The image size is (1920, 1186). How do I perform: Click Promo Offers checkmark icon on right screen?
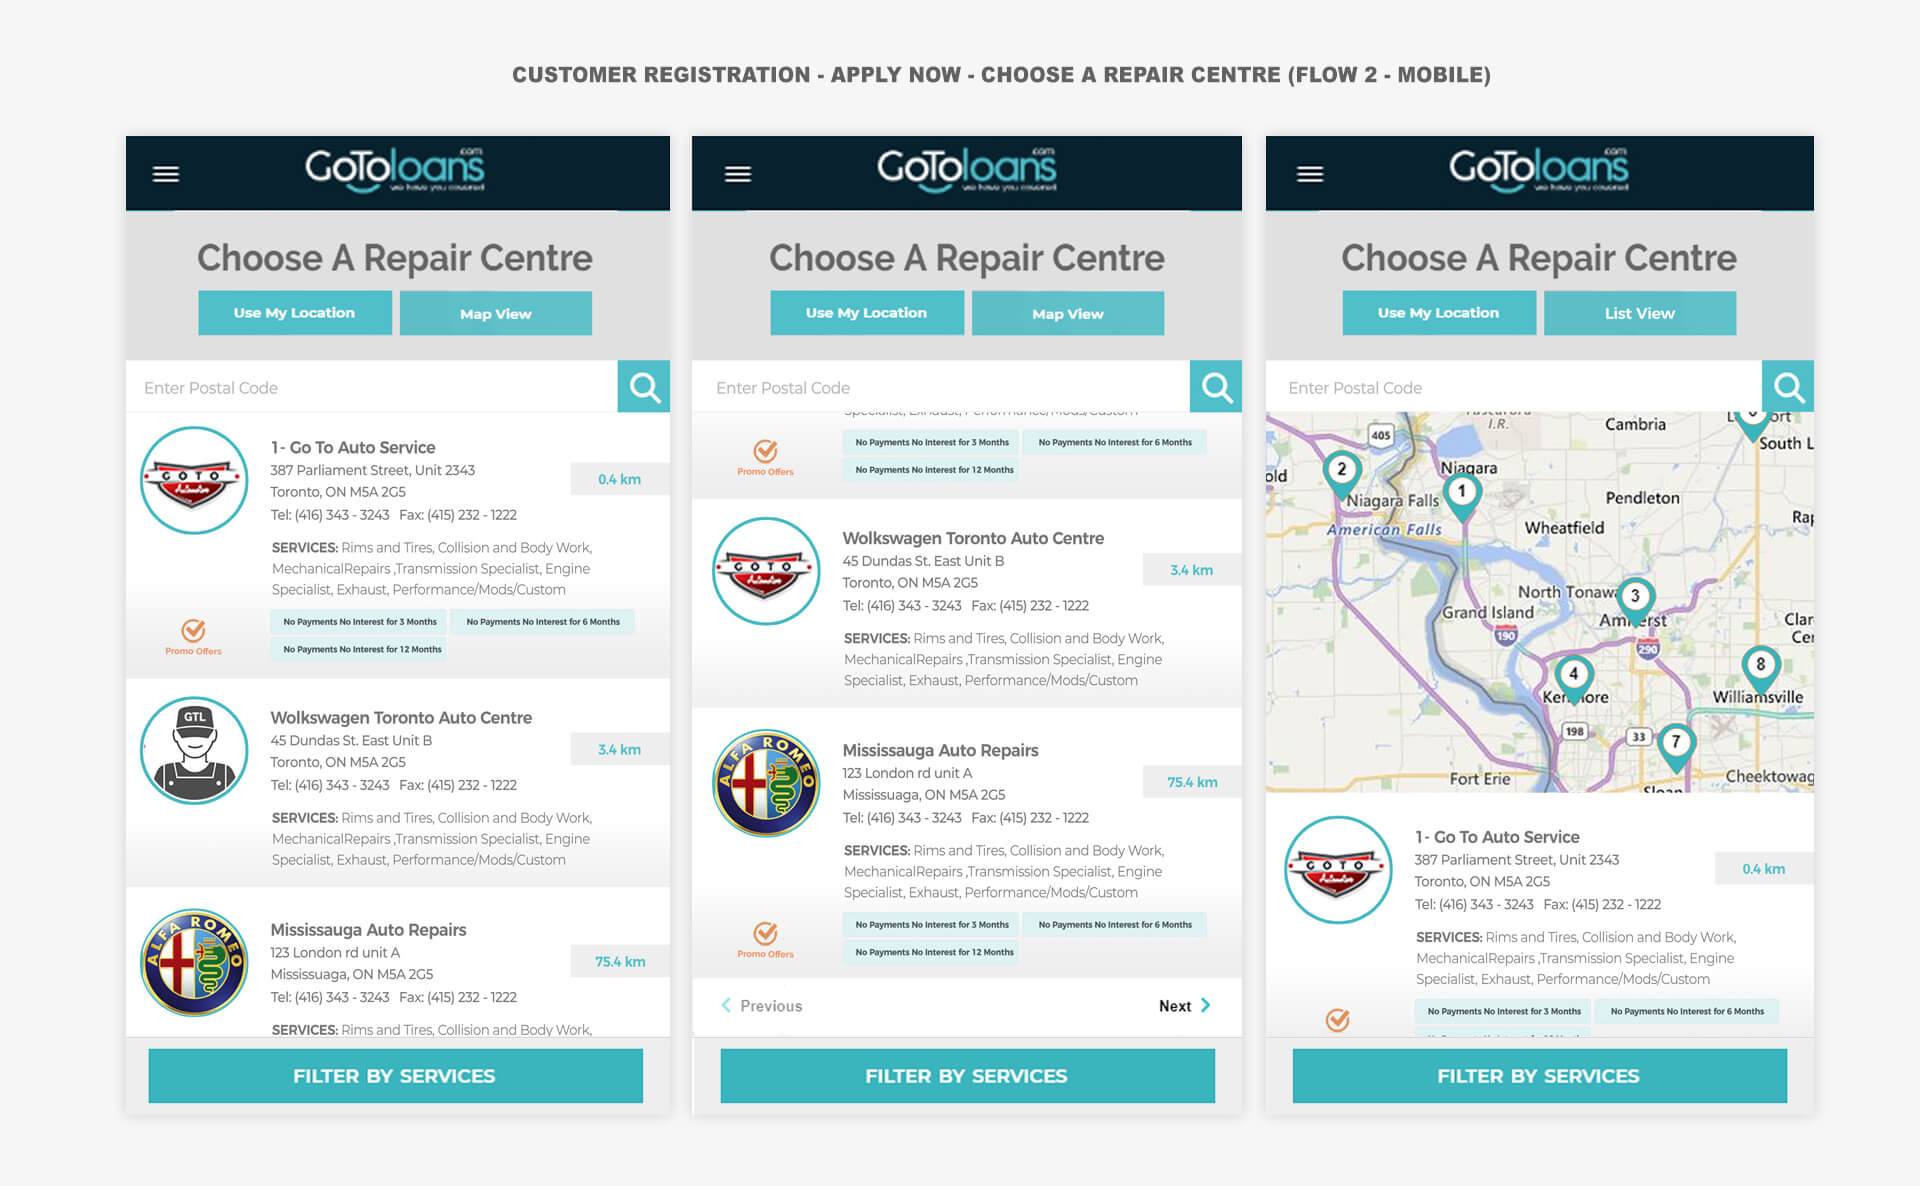(x=1338, y=1020)
